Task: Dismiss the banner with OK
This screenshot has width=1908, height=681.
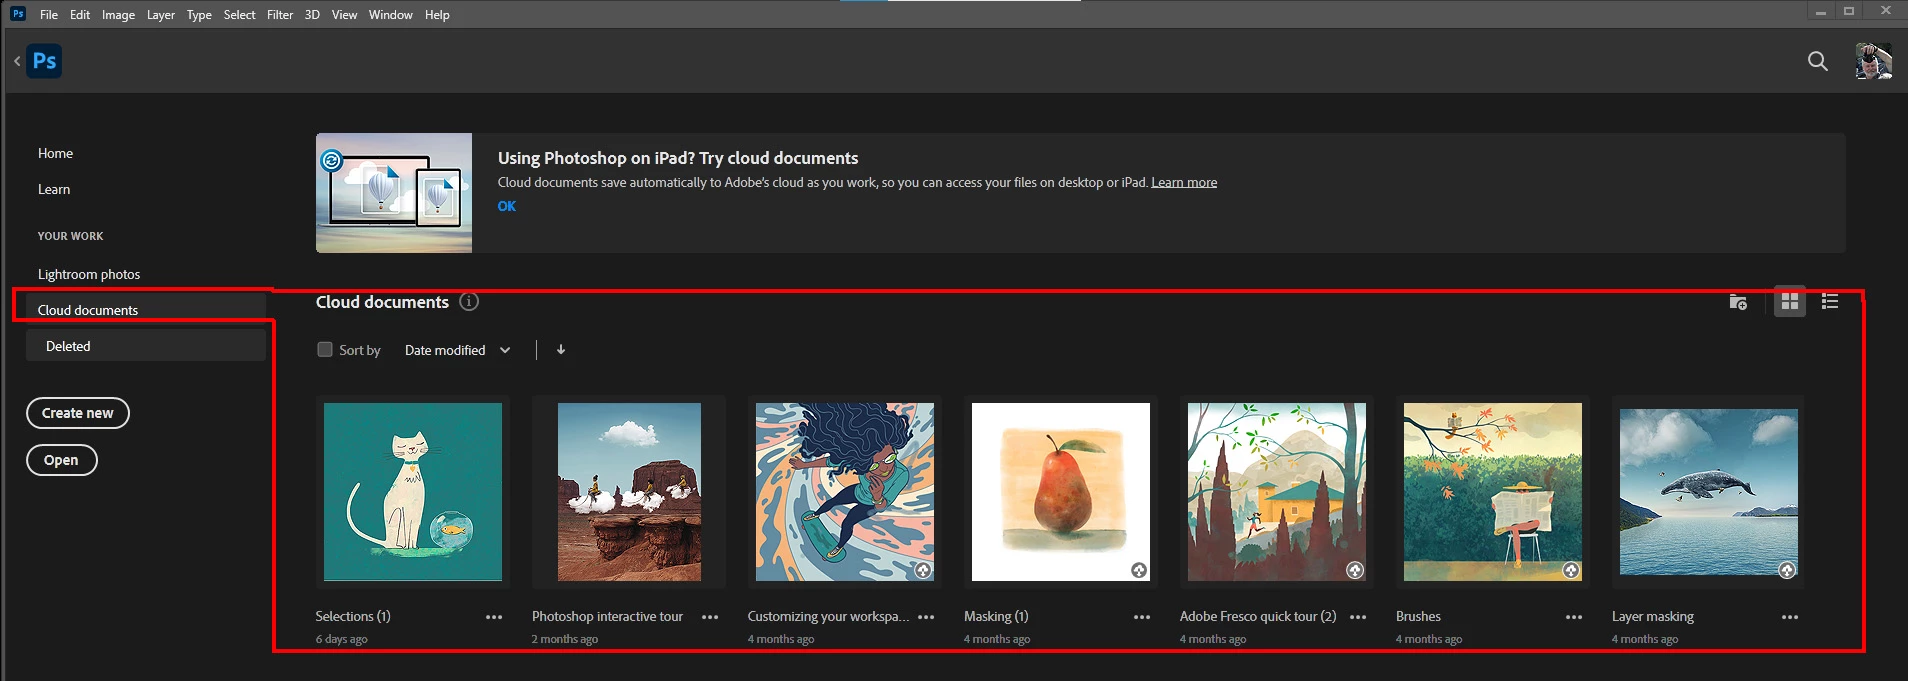Action: (x=507, y=206)
